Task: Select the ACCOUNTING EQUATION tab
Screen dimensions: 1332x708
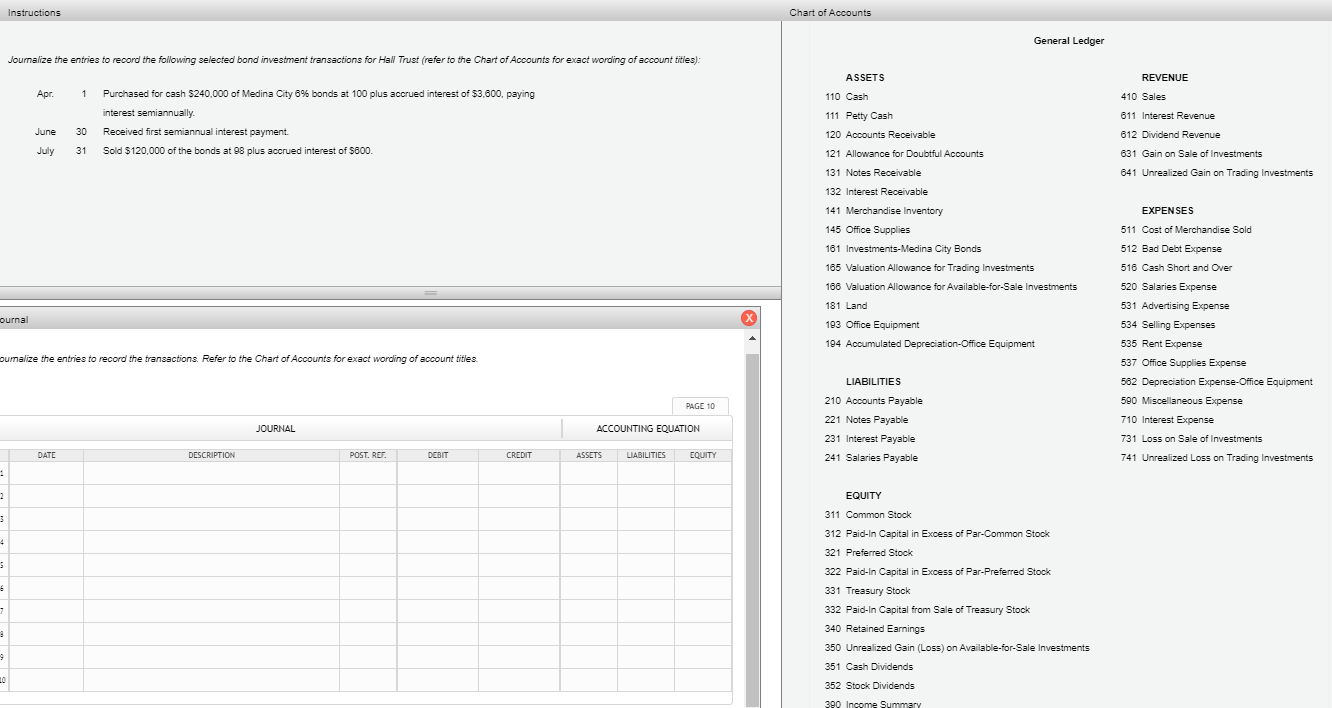Action: click(648, 428)
